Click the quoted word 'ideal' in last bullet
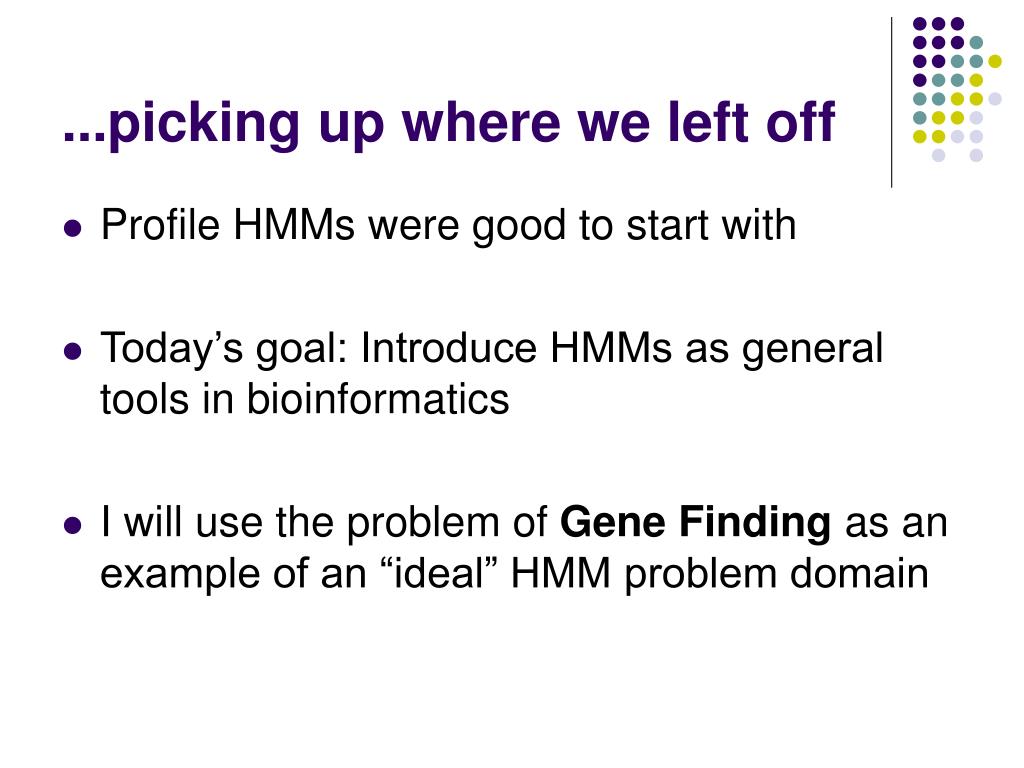Image resolution: width=1024 pixels, height=768 pixels. pos(437,573)
